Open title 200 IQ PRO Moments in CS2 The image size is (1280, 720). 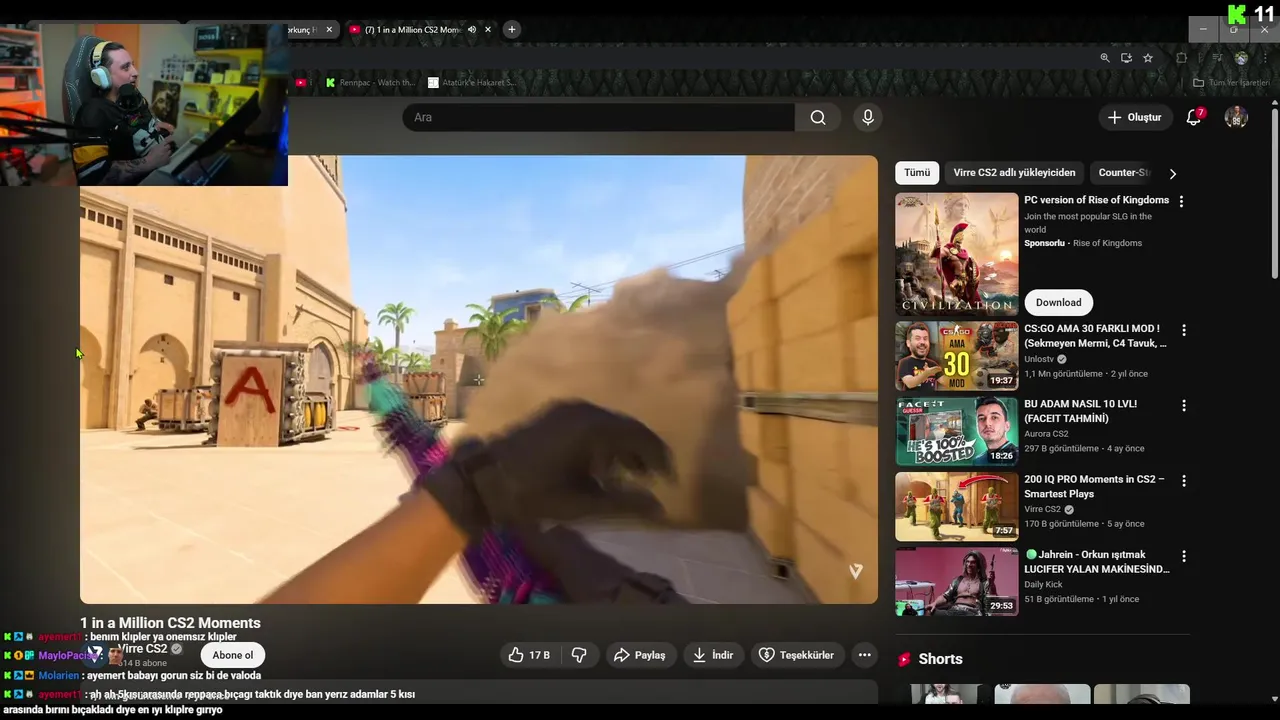coord(1094,486)
